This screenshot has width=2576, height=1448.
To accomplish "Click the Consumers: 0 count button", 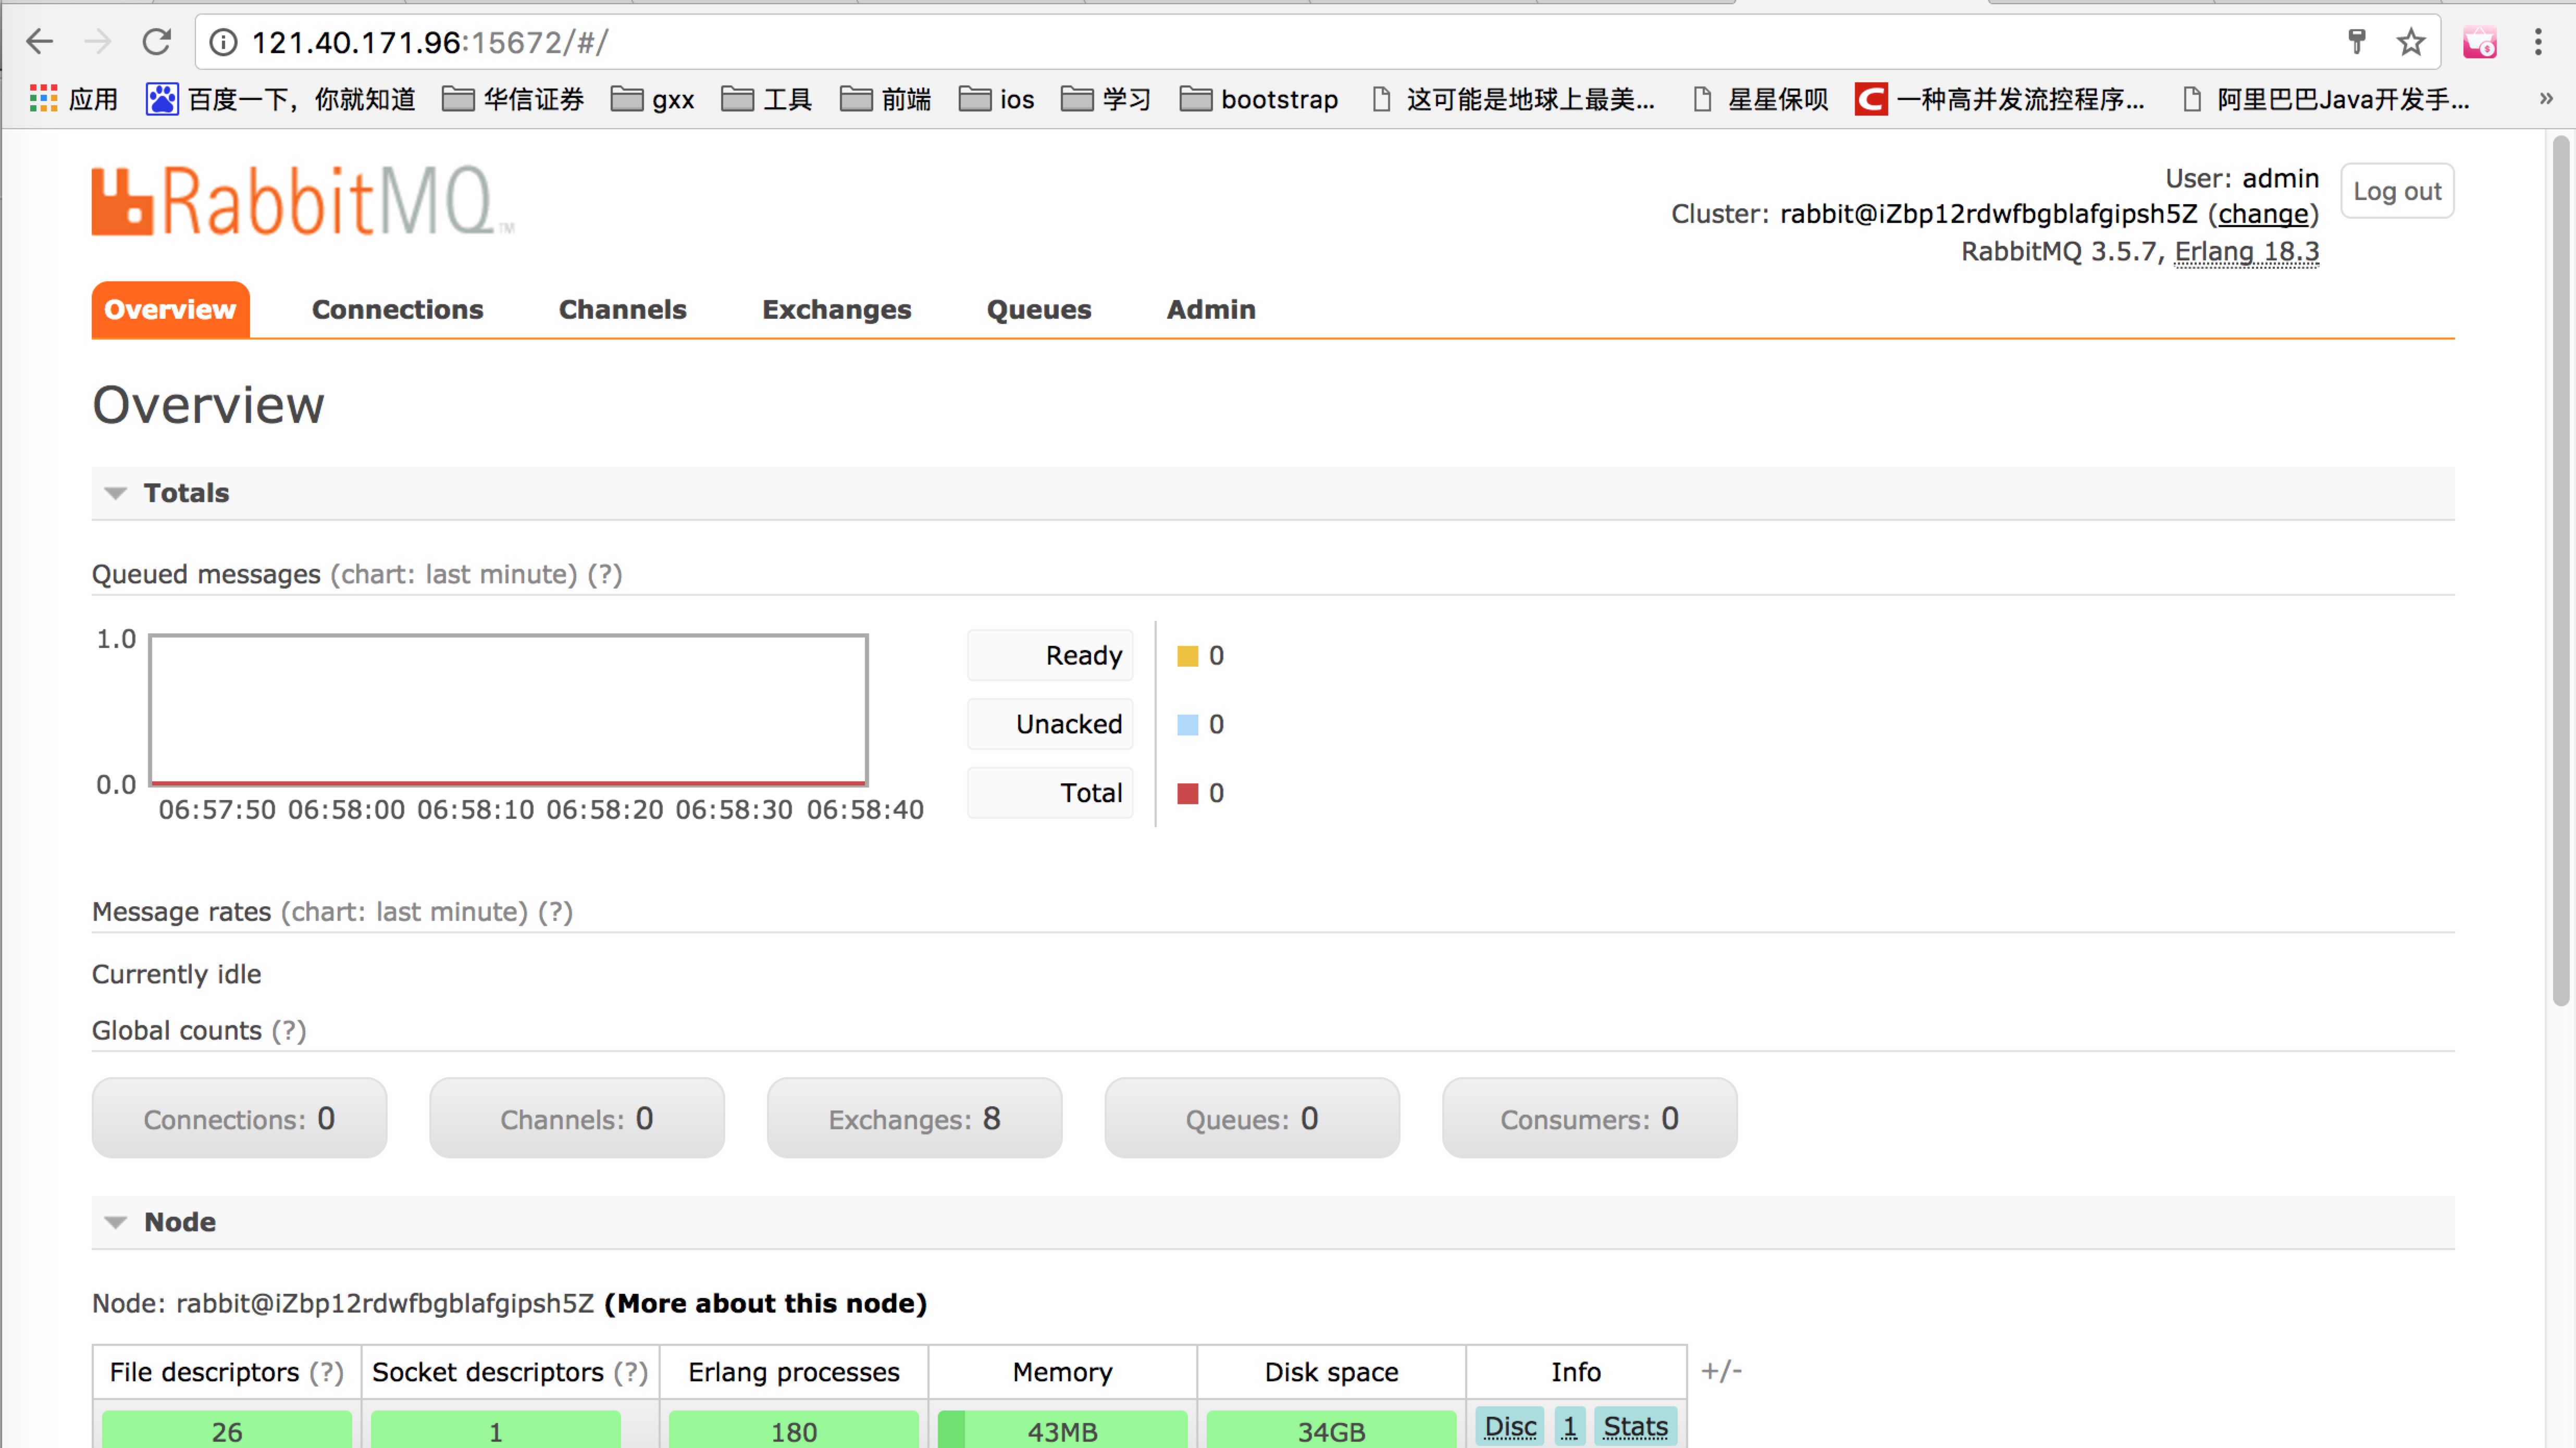I will coord(1589,1118).
